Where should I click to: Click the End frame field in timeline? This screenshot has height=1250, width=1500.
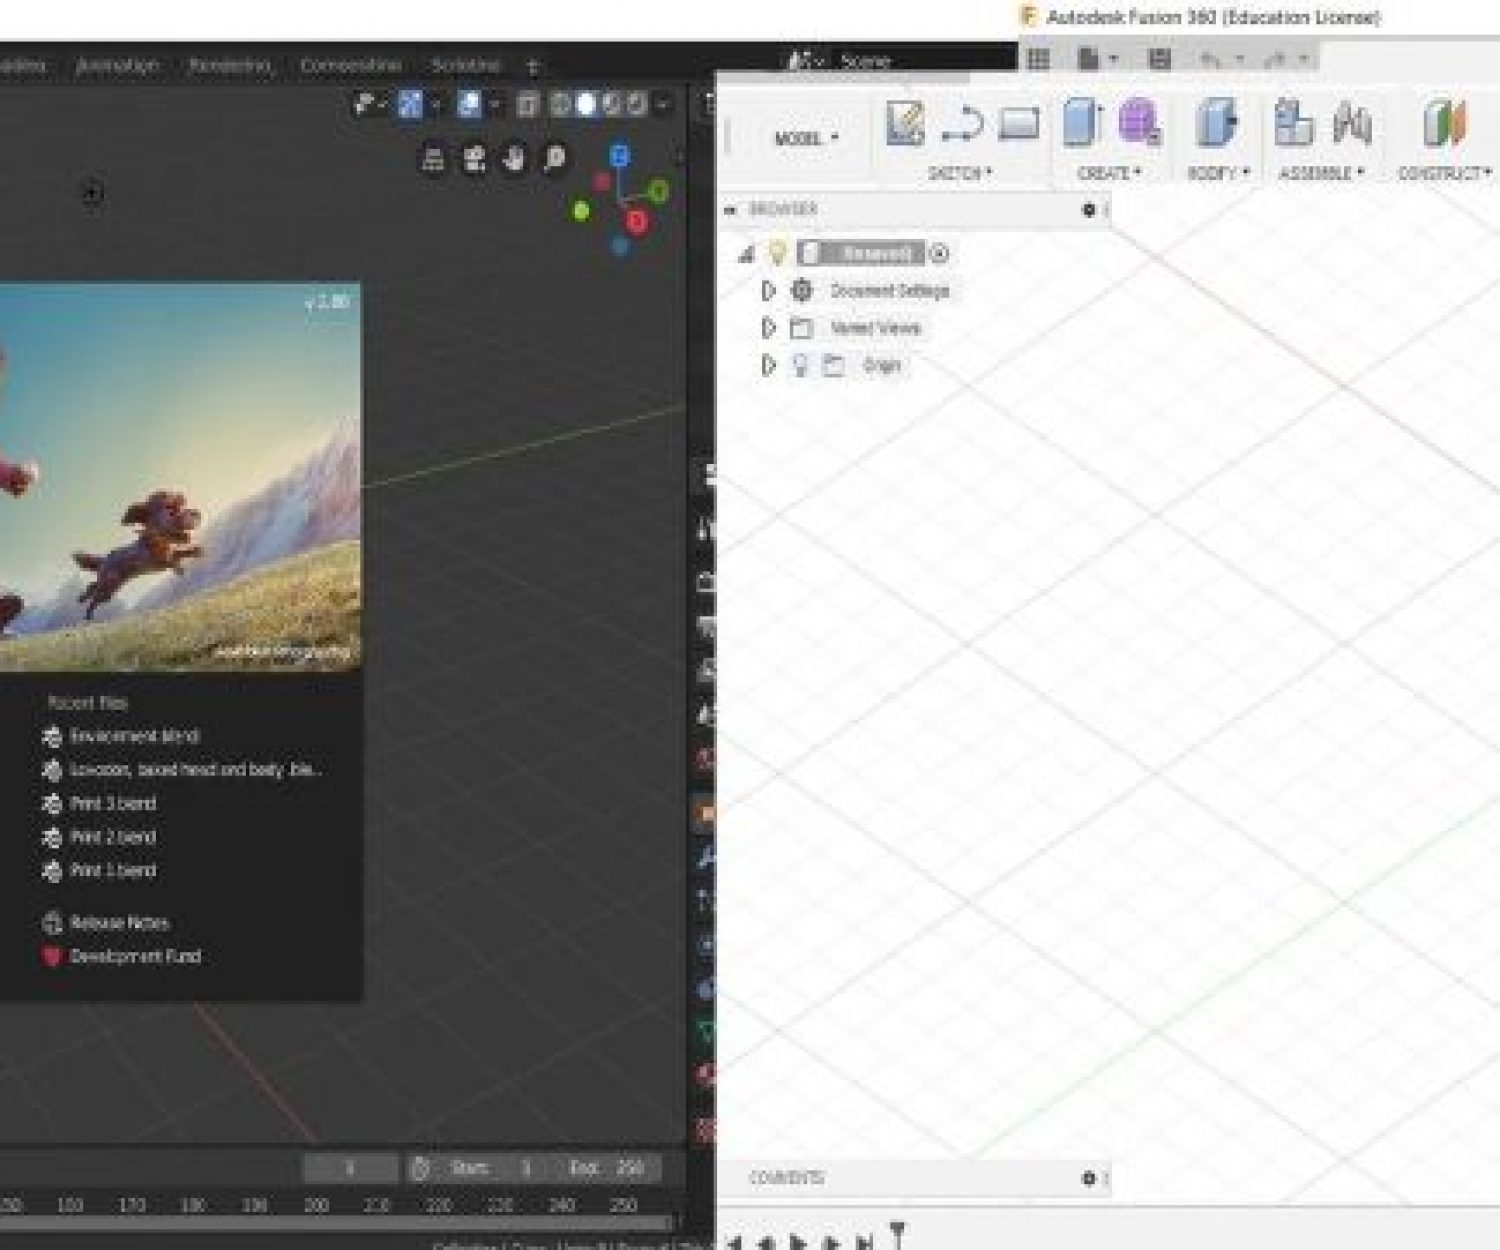pos(607,1168)
